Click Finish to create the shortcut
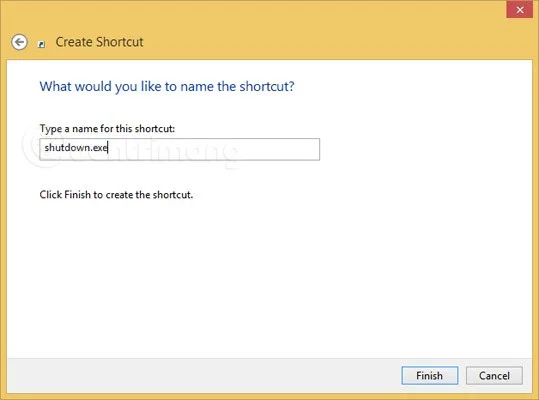The width and height of the screenshot is (539, 400). pos(430,376)
